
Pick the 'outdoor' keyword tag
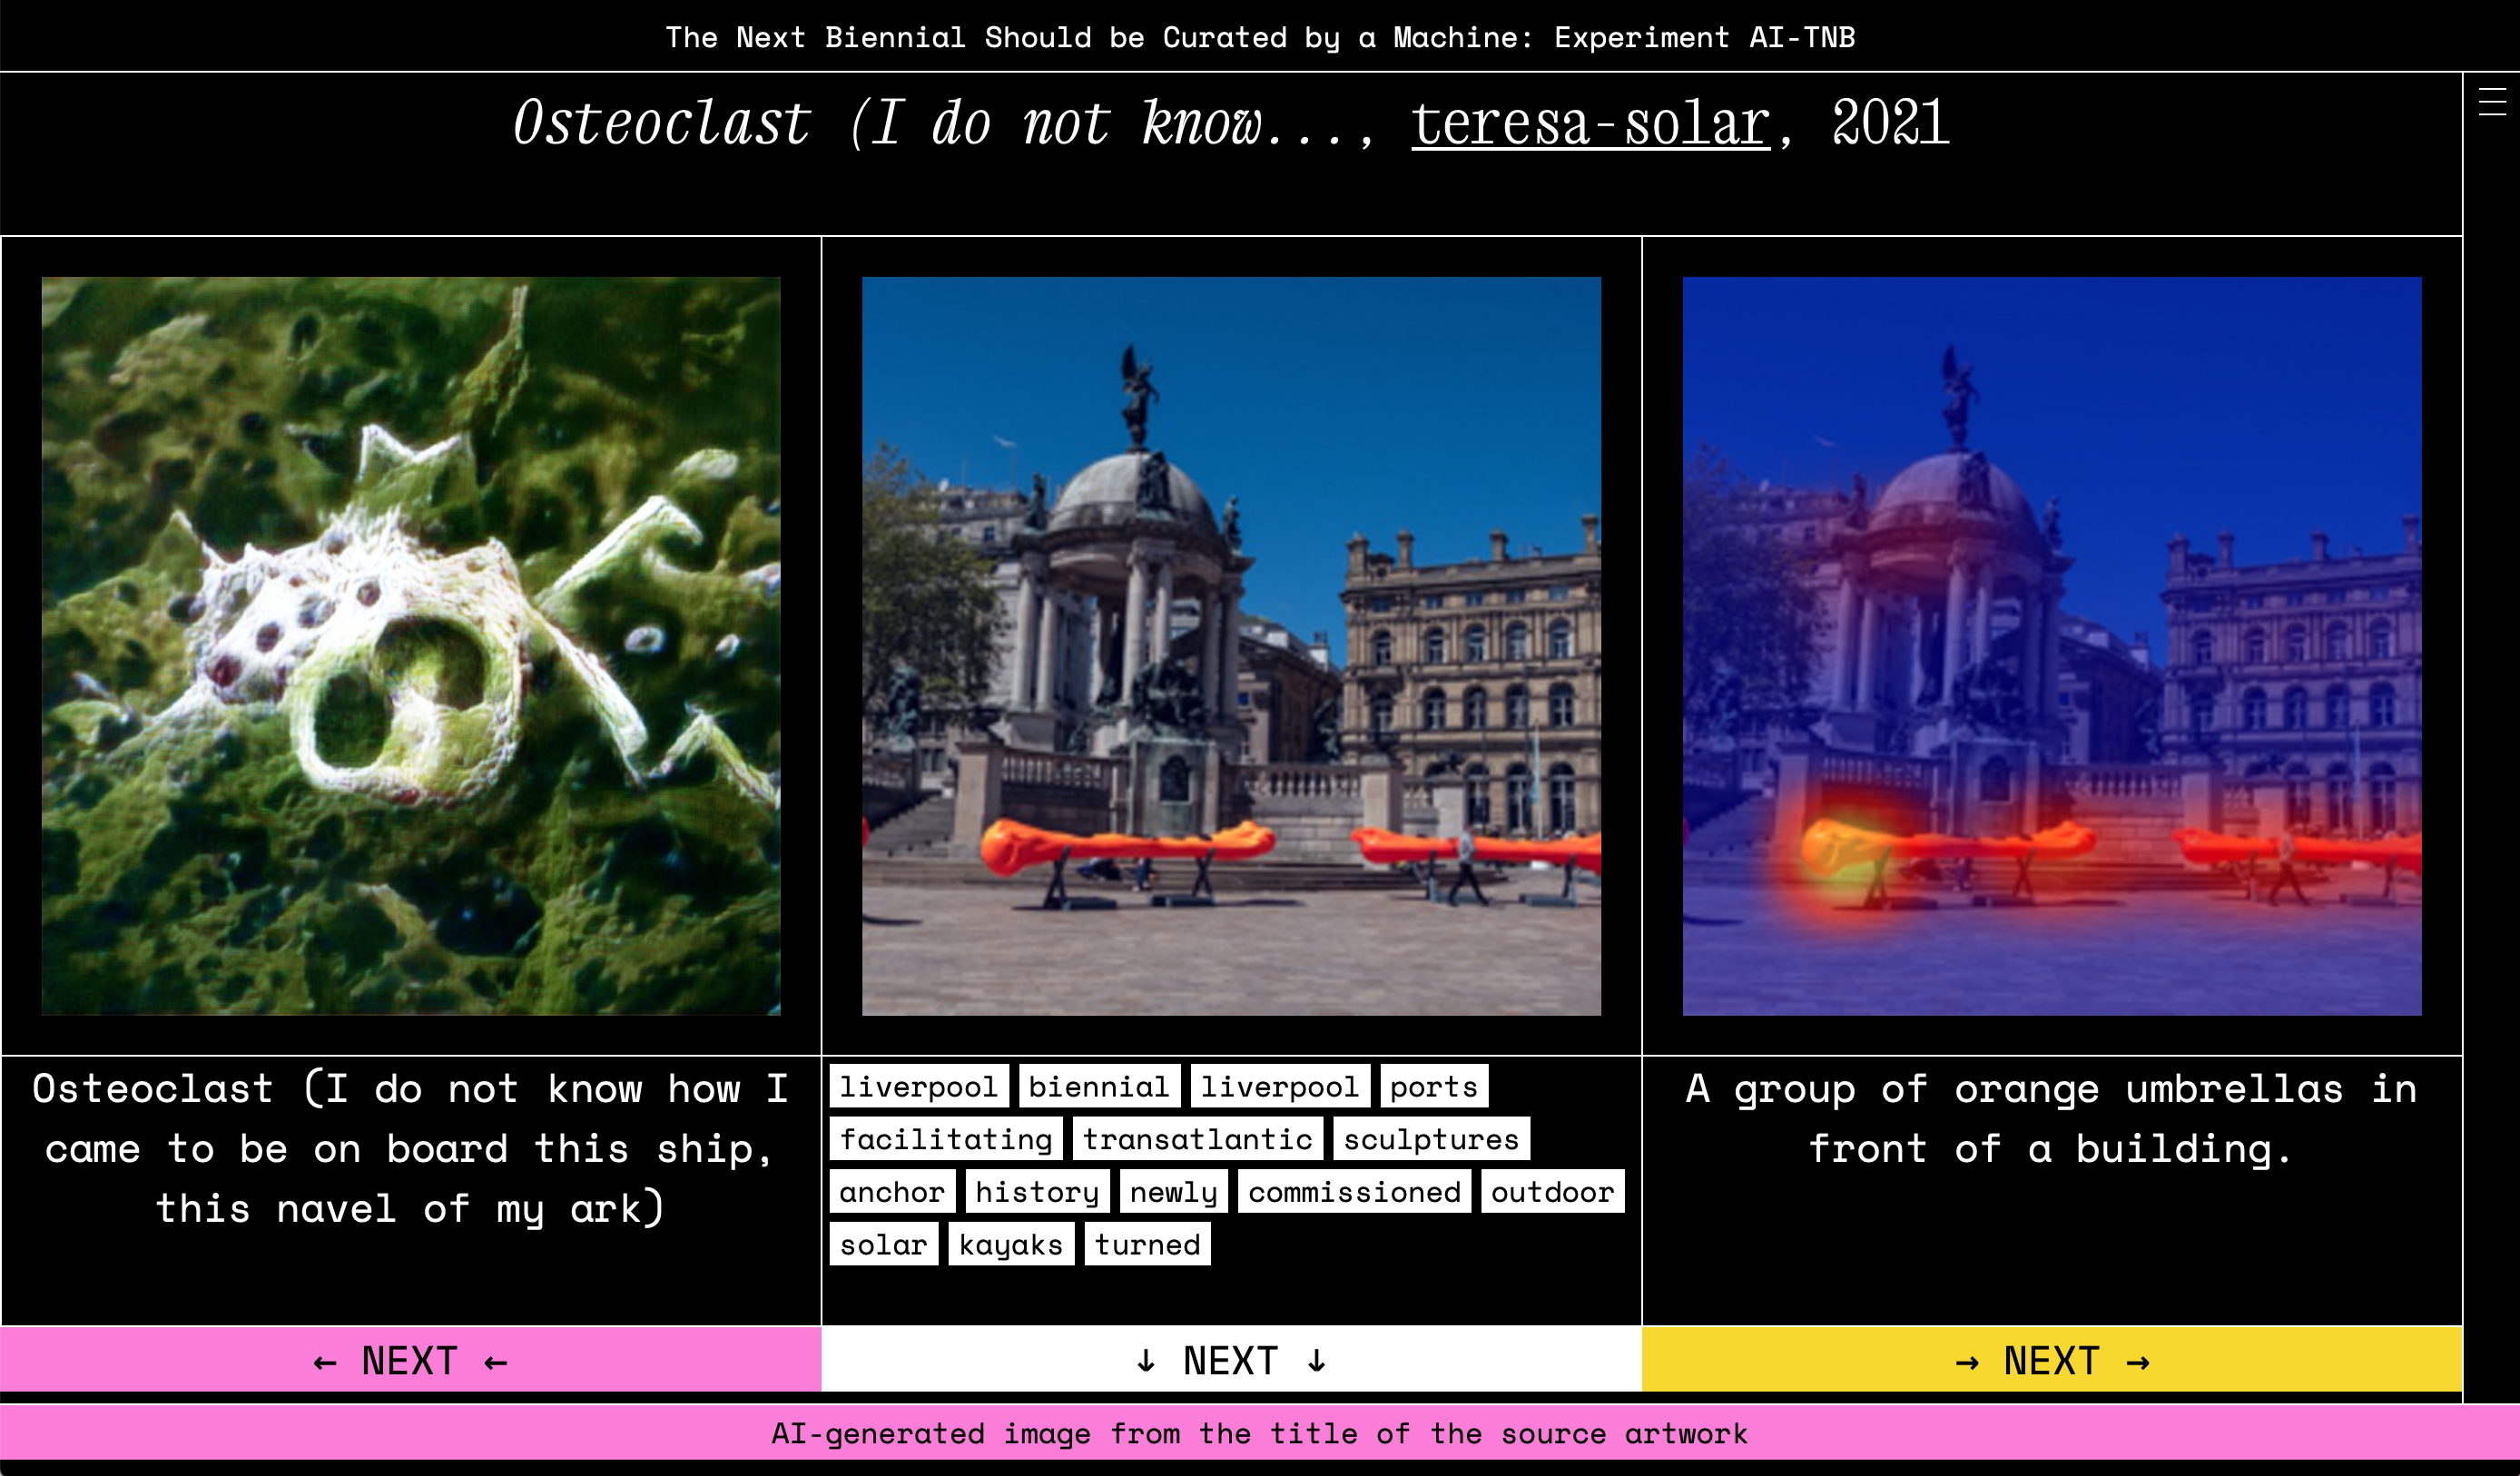(1552, 1192)
